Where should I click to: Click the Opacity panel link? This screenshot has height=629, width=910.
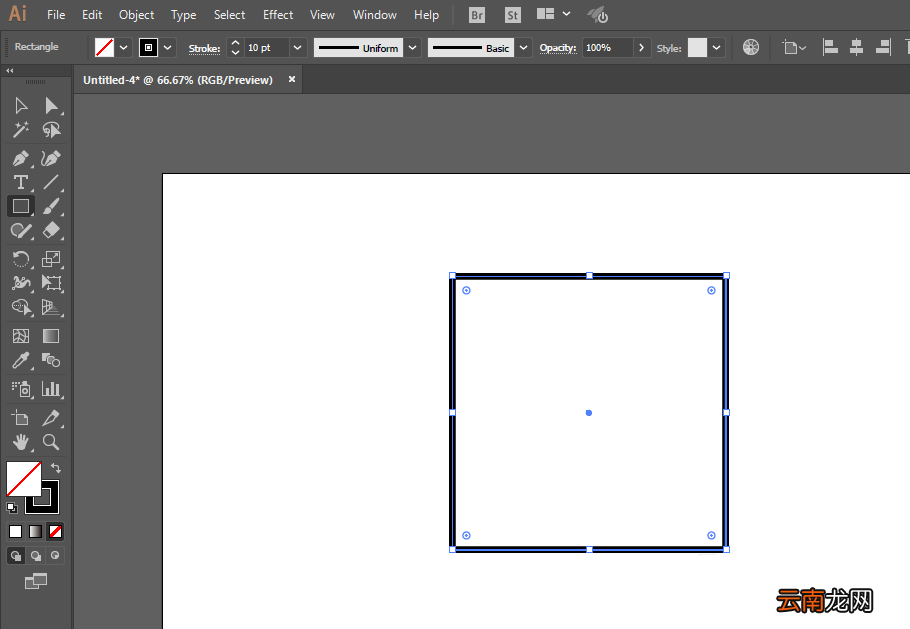coord(558,48)
